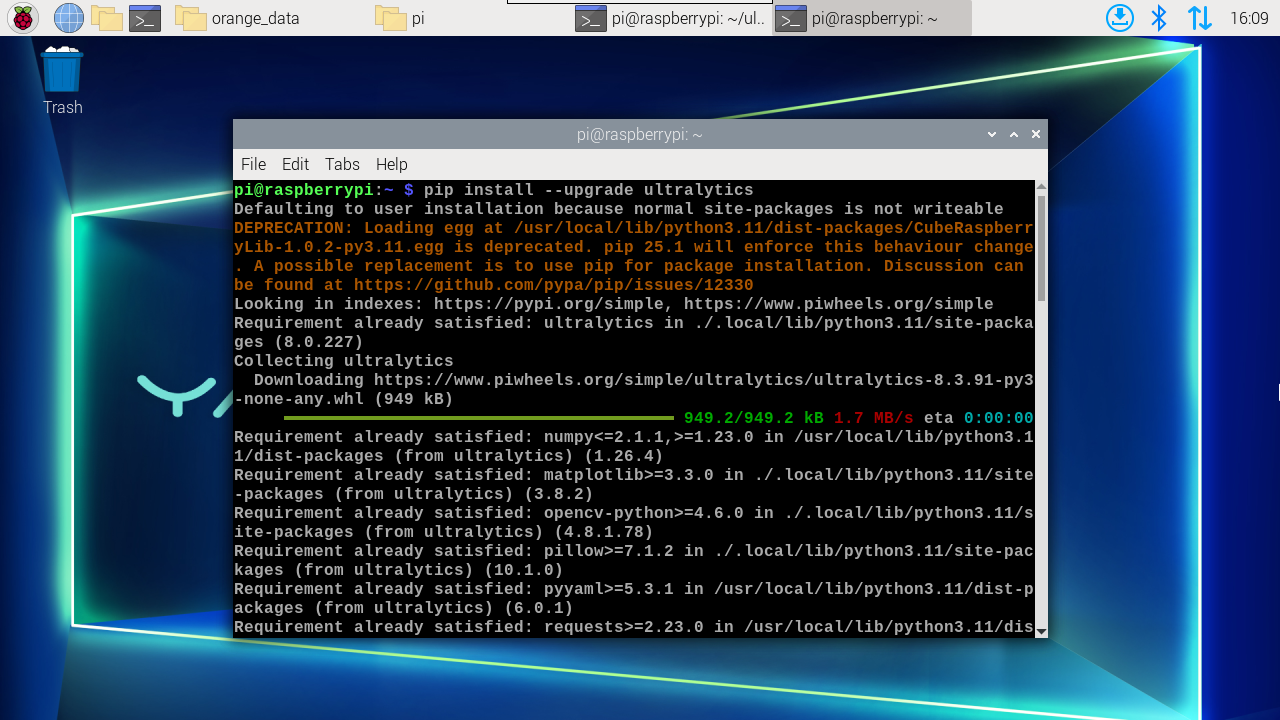
Task: Open the Bluetooth tray menu
Action: coord(1159,18)
